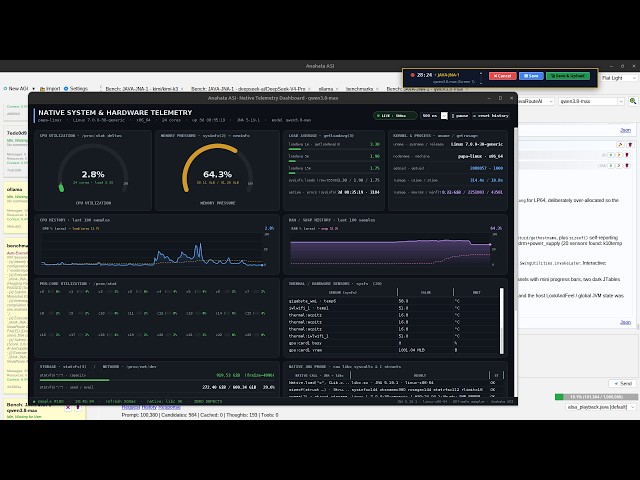640x480 pixels.
Task: Click the green magnifier icon beside model dropdown
Action: [x=633, y=101]
